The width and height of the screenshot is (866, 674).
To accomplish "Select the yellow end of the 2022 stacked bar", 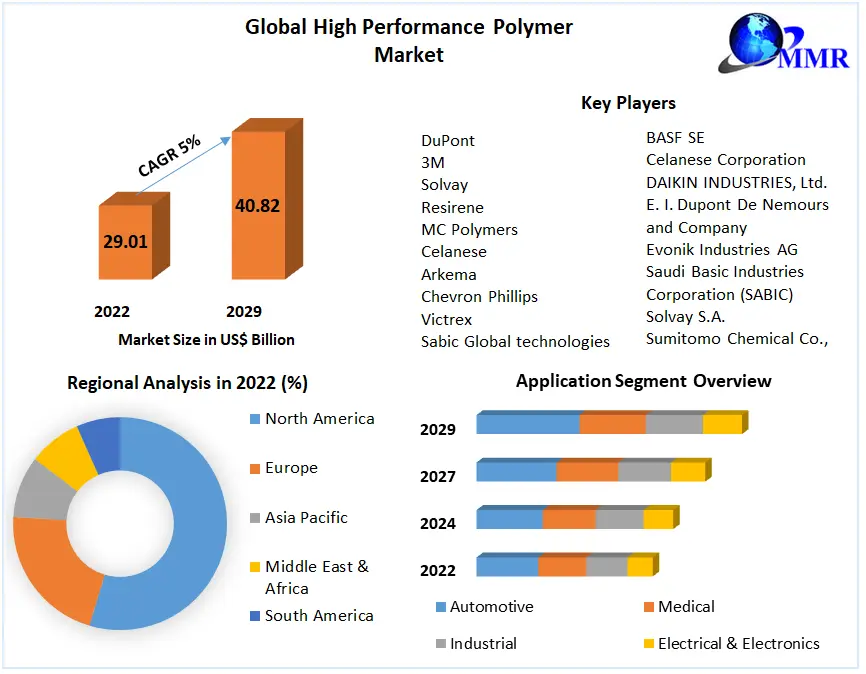I will (639, 567).
